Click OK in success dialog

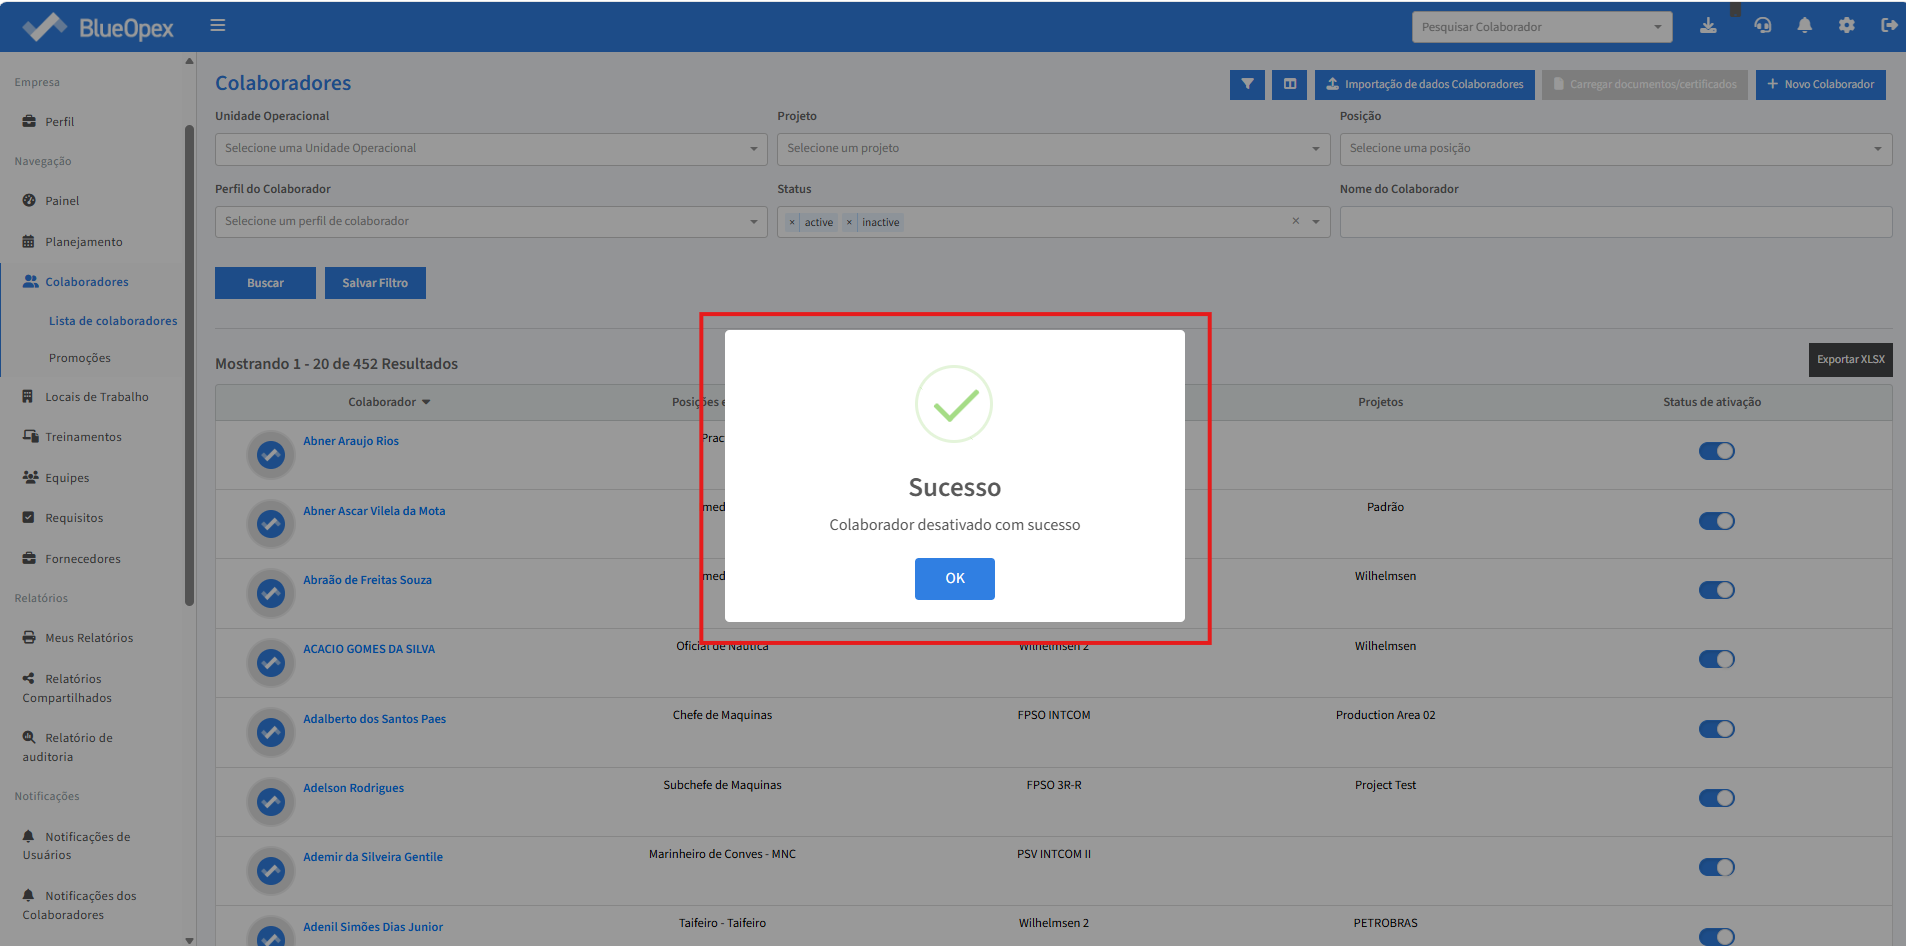click(954, 579)
